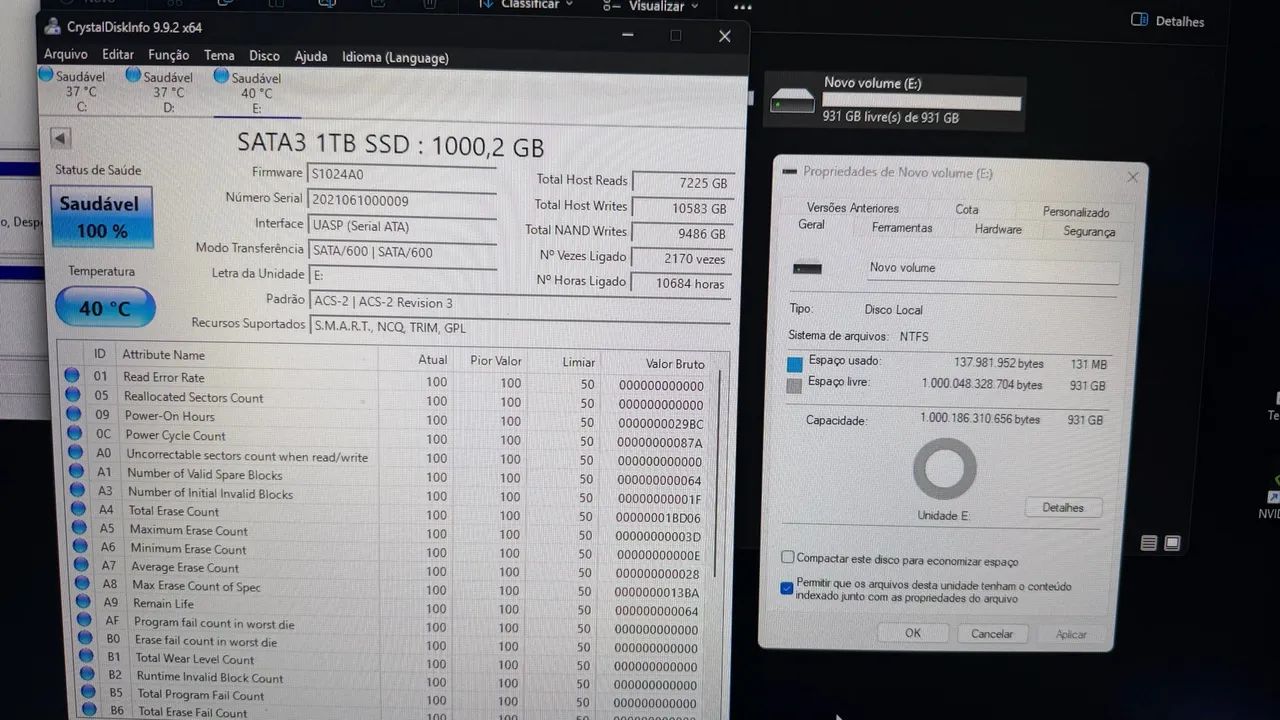Click 40 °C temperature button

(x=105, y=308)
